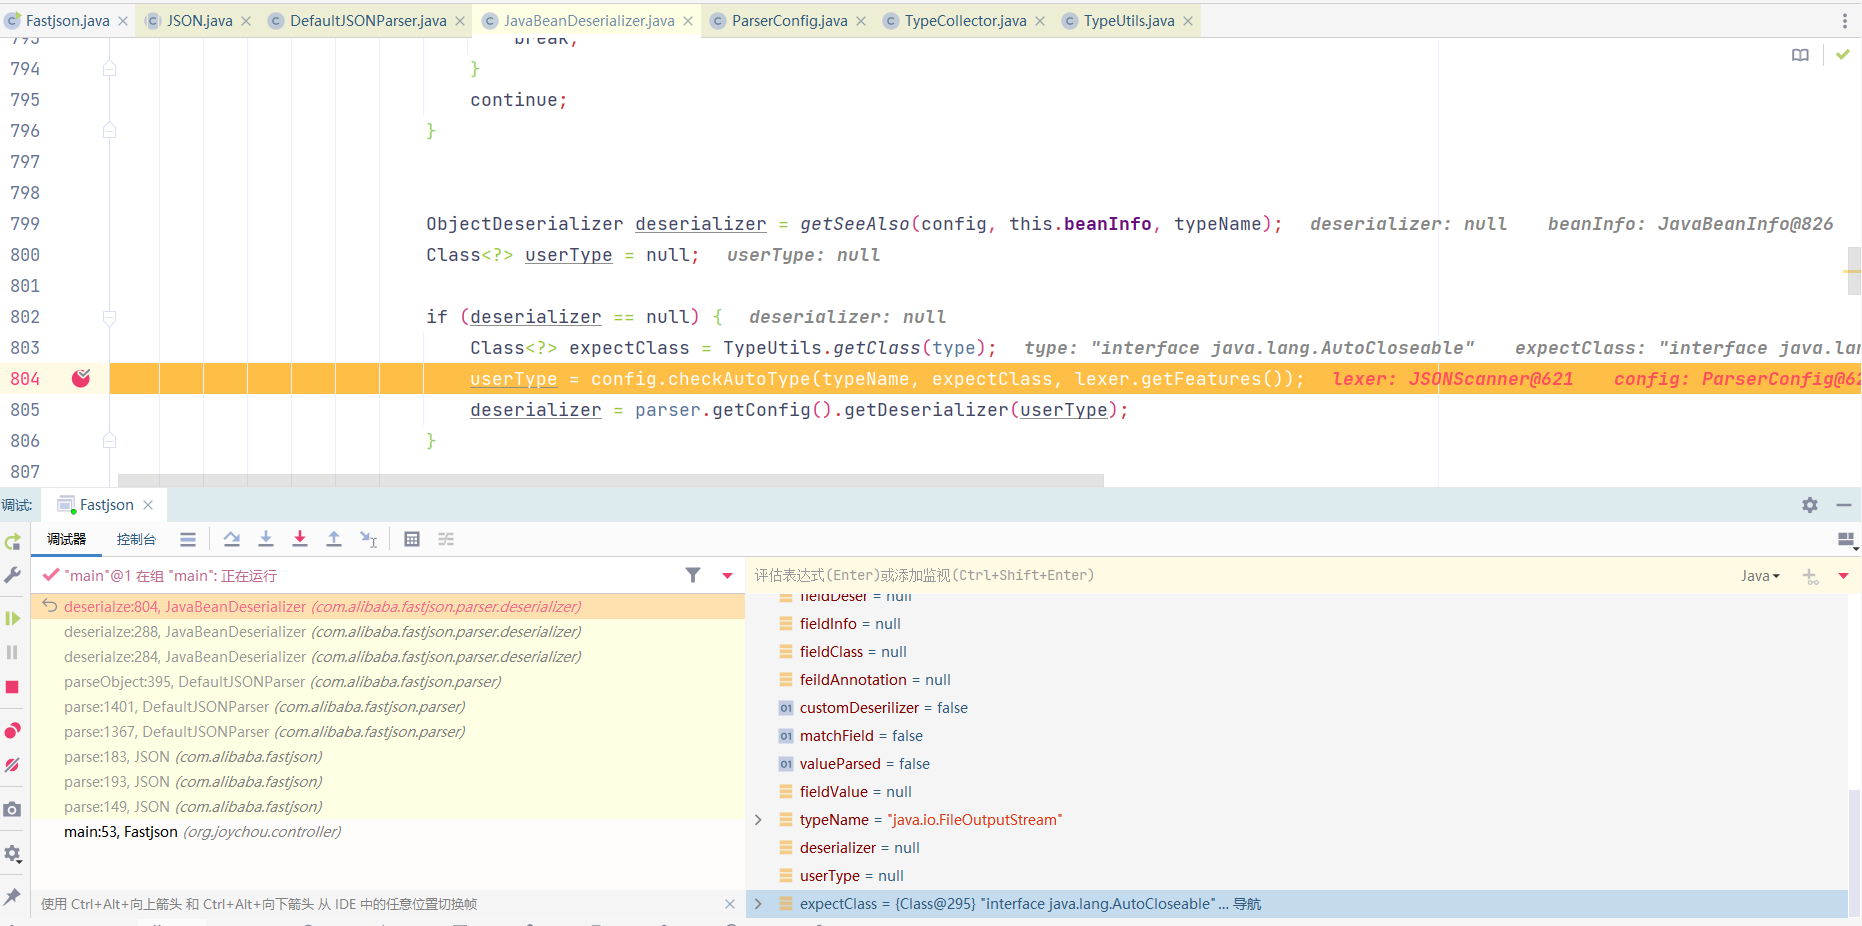Collapse code fold marker at line 796
The image size is (1862, 926).
[110, 131]
